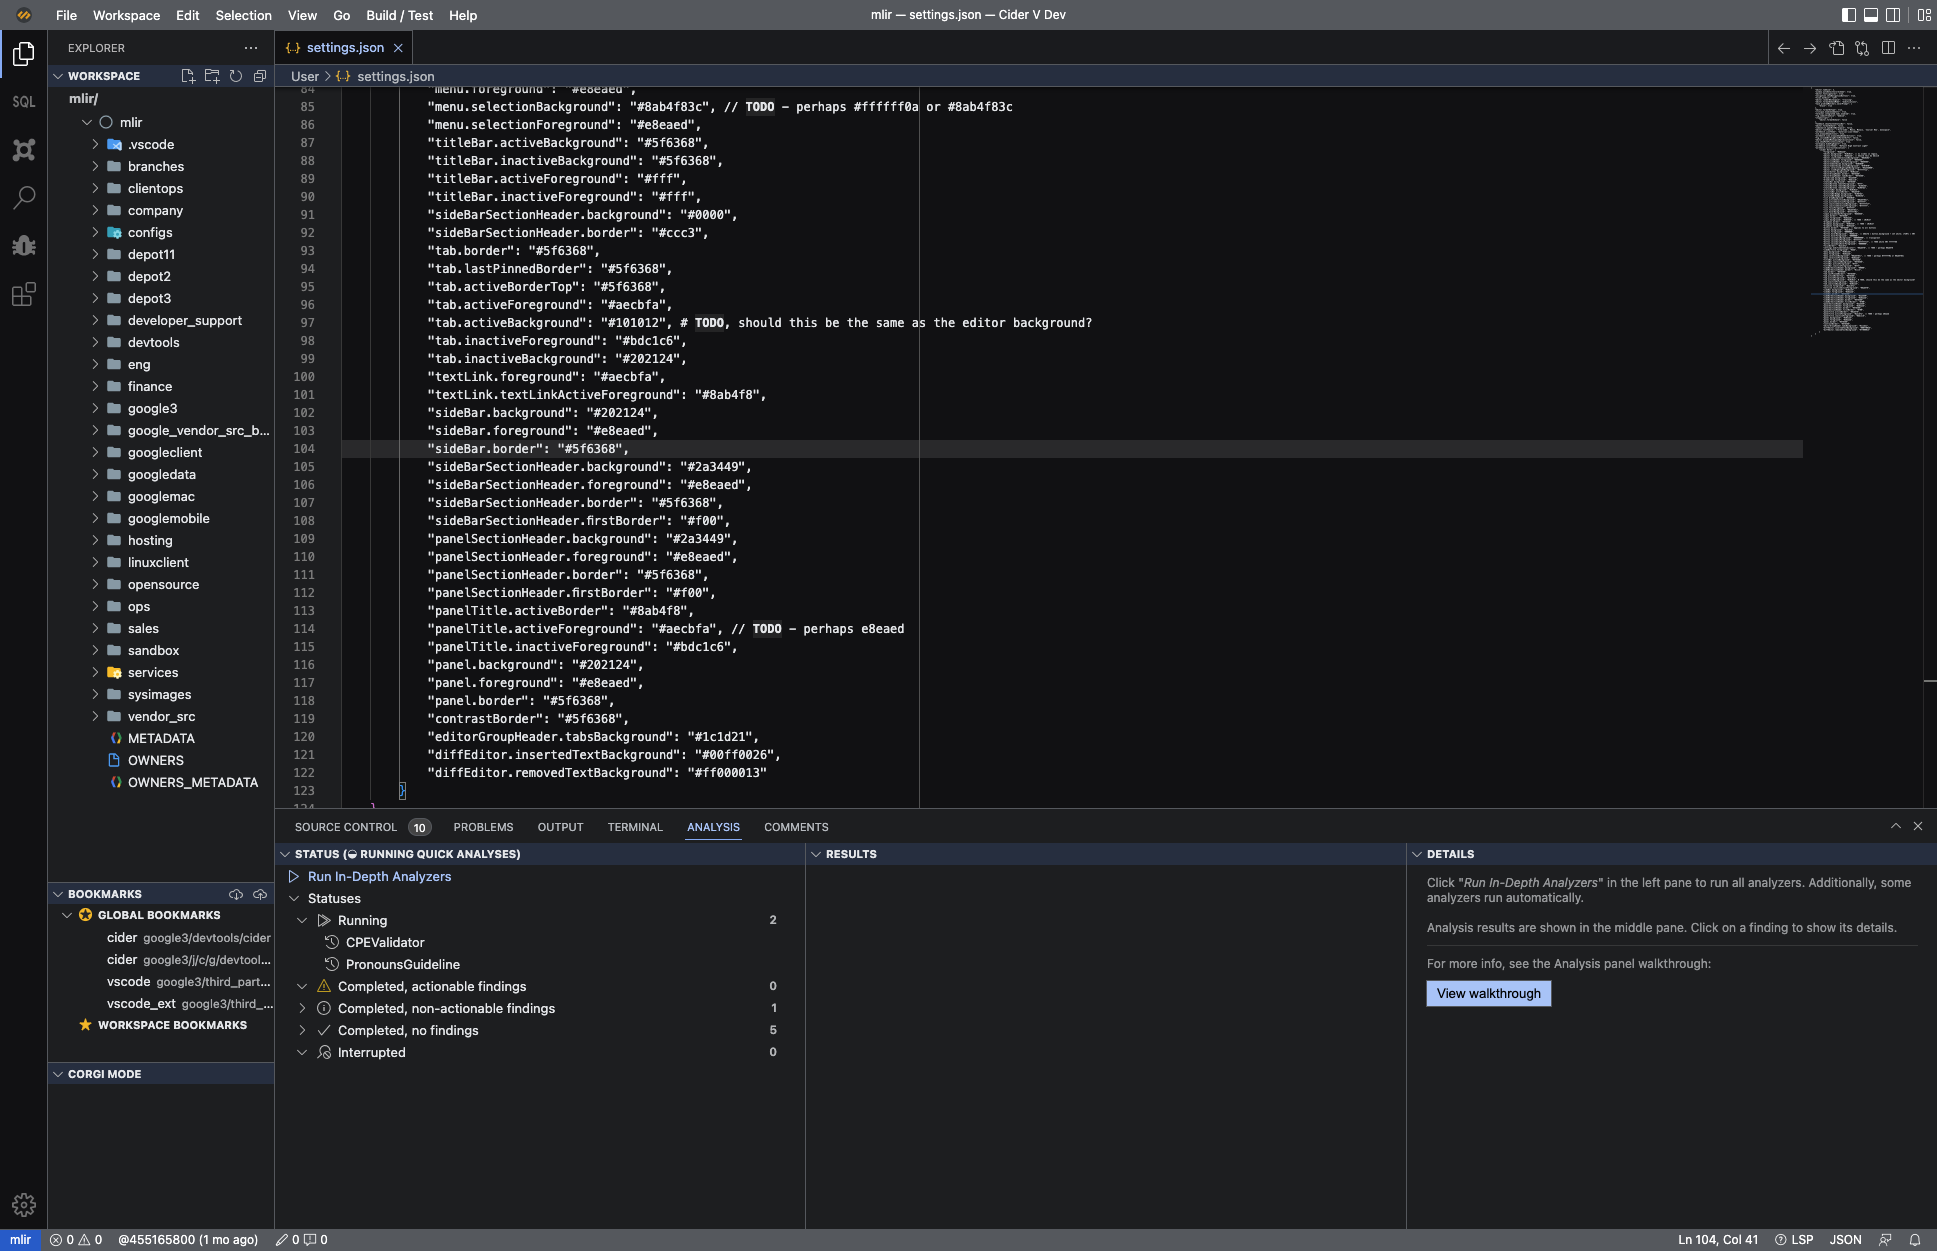The height and width of the screenshot is (1251, 1937).
Task: Maximize the Analysis panel with the chevron
Action: tap(1895, 826)
